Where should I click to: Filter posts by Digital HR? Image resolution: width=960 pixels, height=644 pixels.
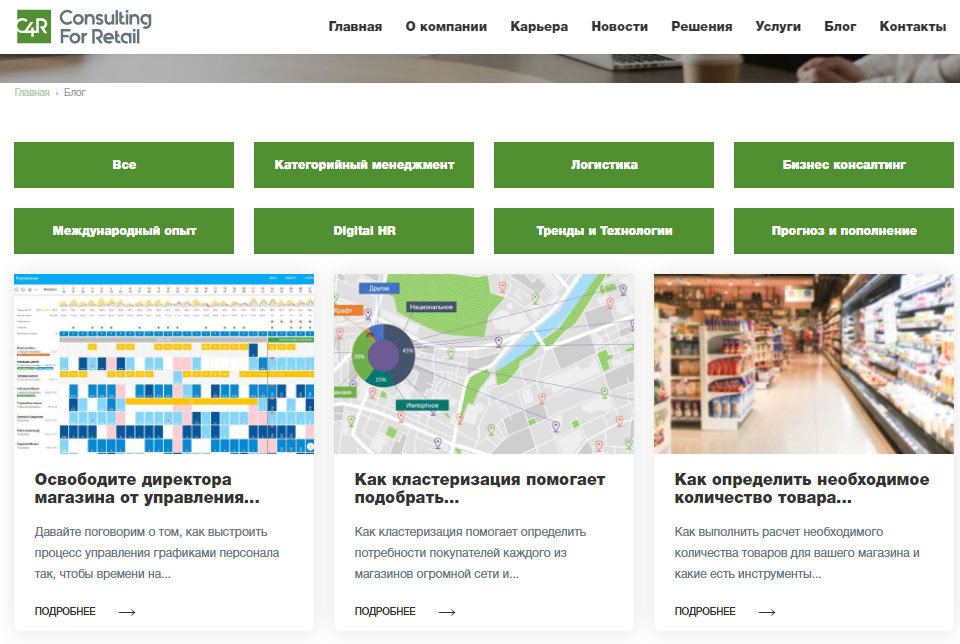click(364, 231)
